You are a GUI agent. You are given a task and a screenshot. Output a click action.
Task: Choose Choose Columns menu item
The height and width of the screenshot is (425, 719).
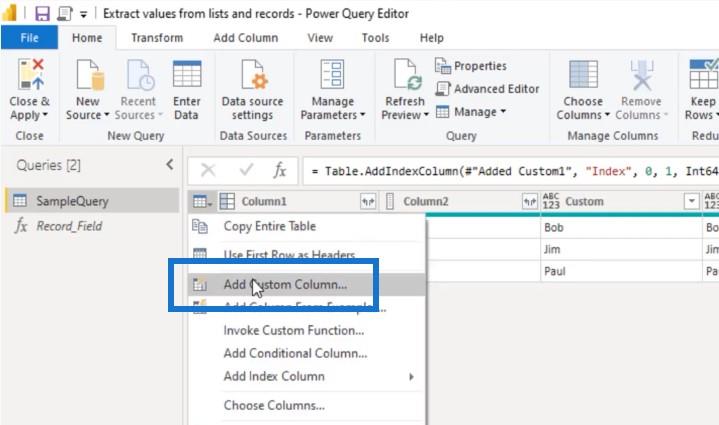pyautogui.click(x=307, y=405)
